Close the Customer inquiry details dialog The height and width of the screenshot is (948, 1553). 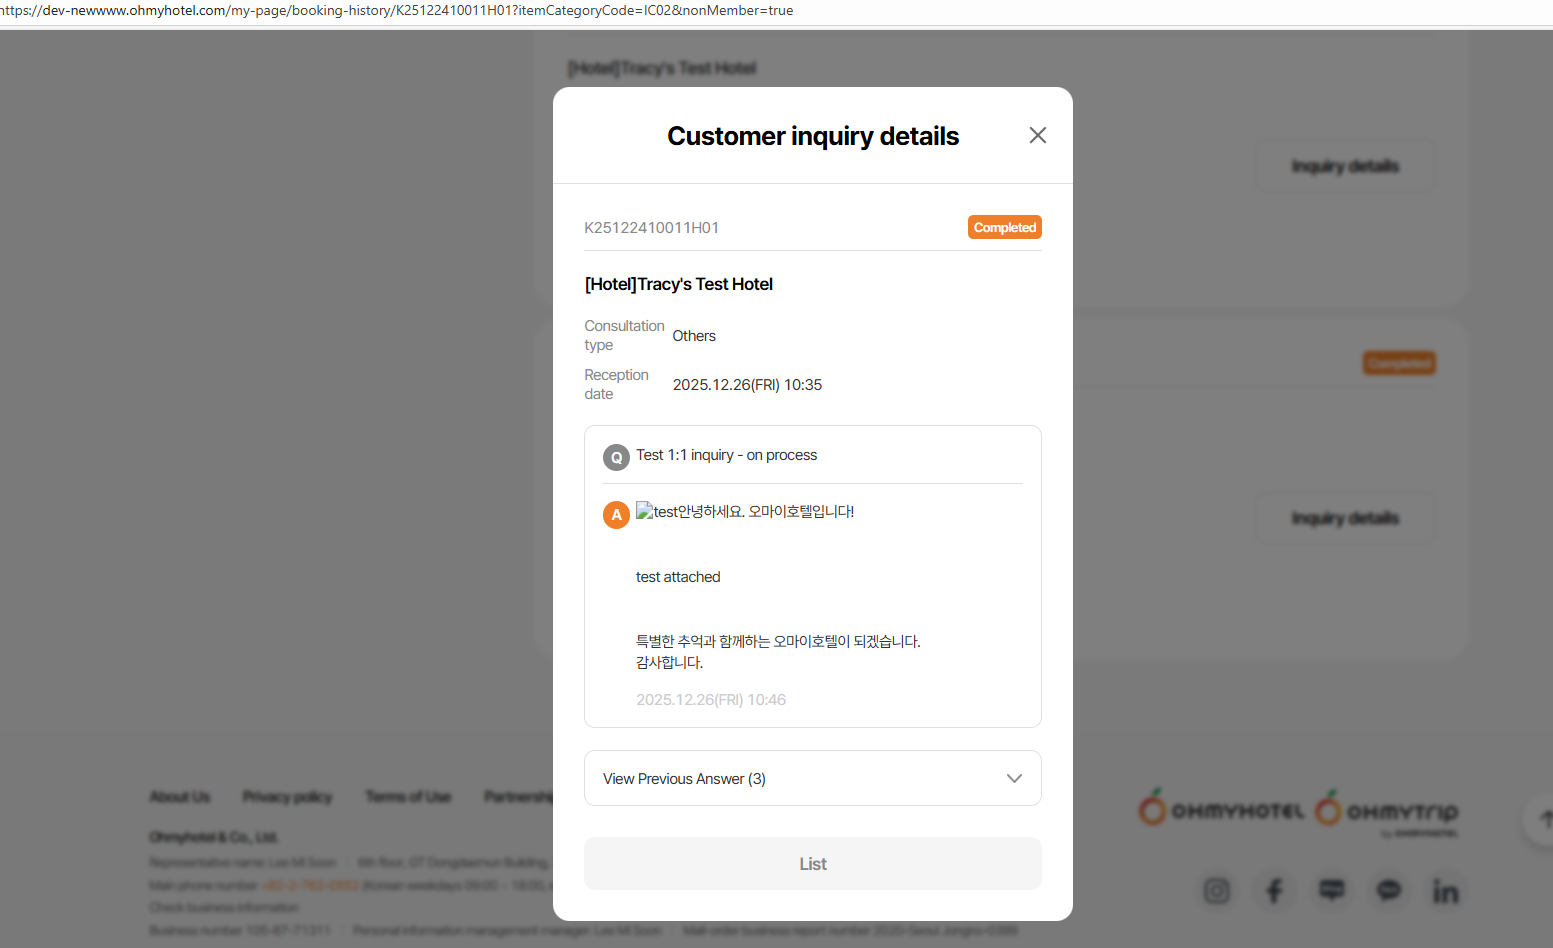pos(1038,135)
